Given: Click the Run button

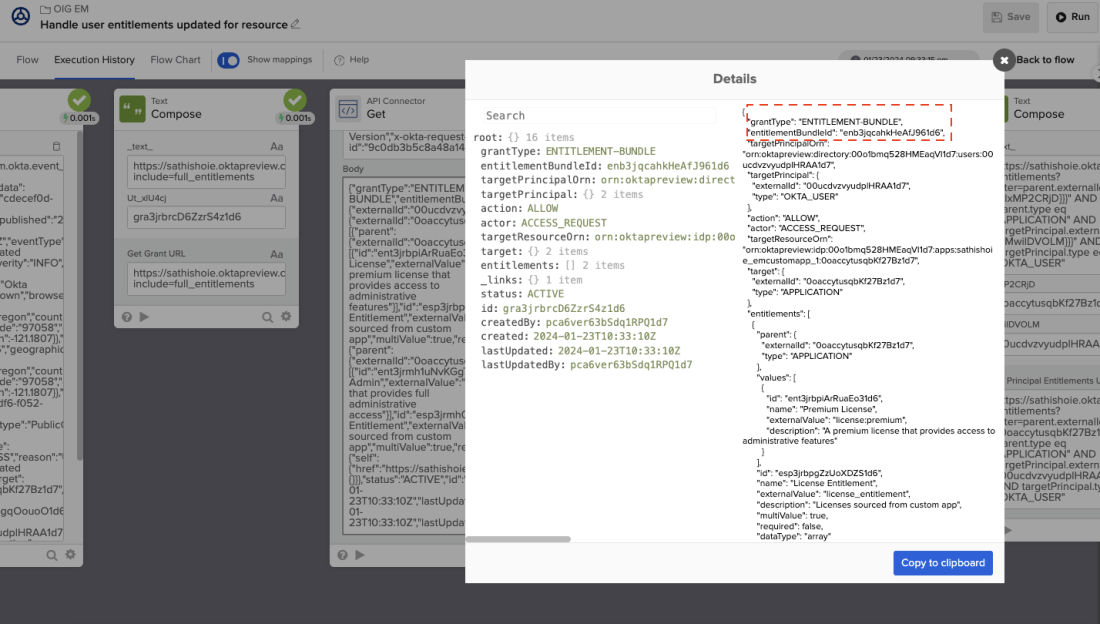Looking at the screenshot, I should [1072, 17].
